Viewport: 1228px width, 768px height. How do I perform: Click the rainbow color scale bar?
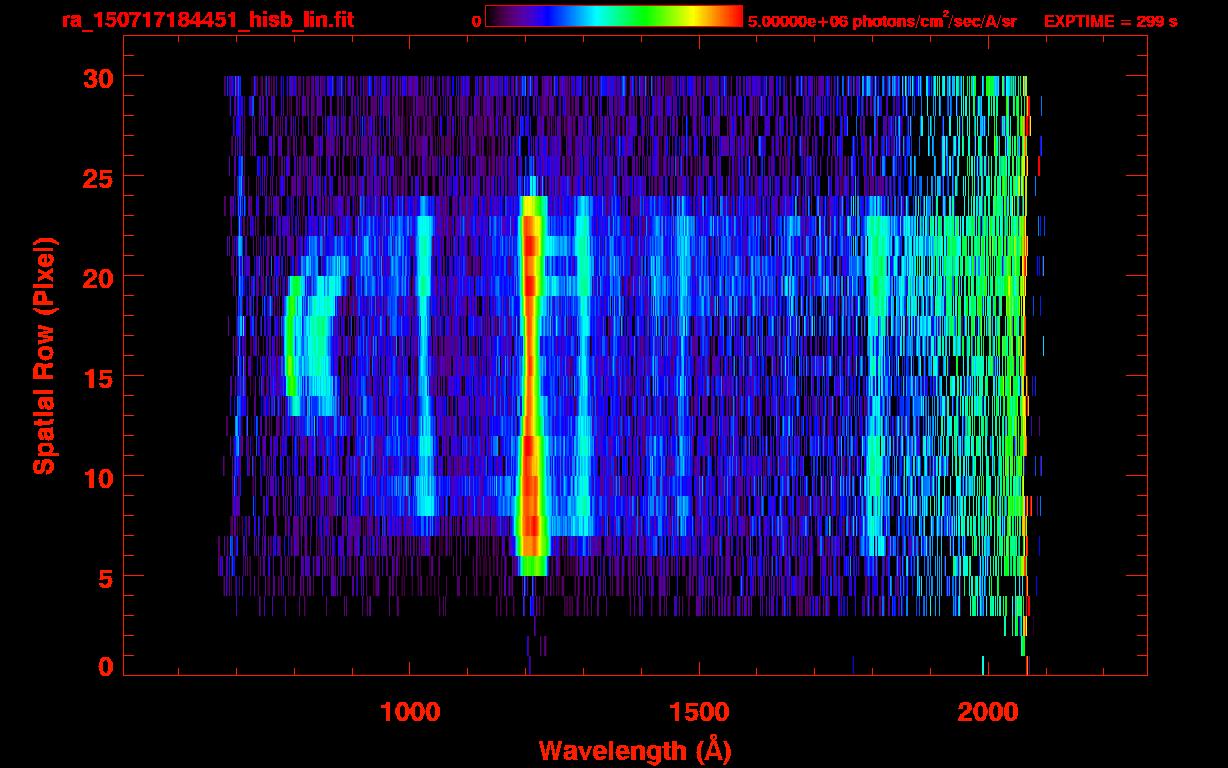click(614, 17)
